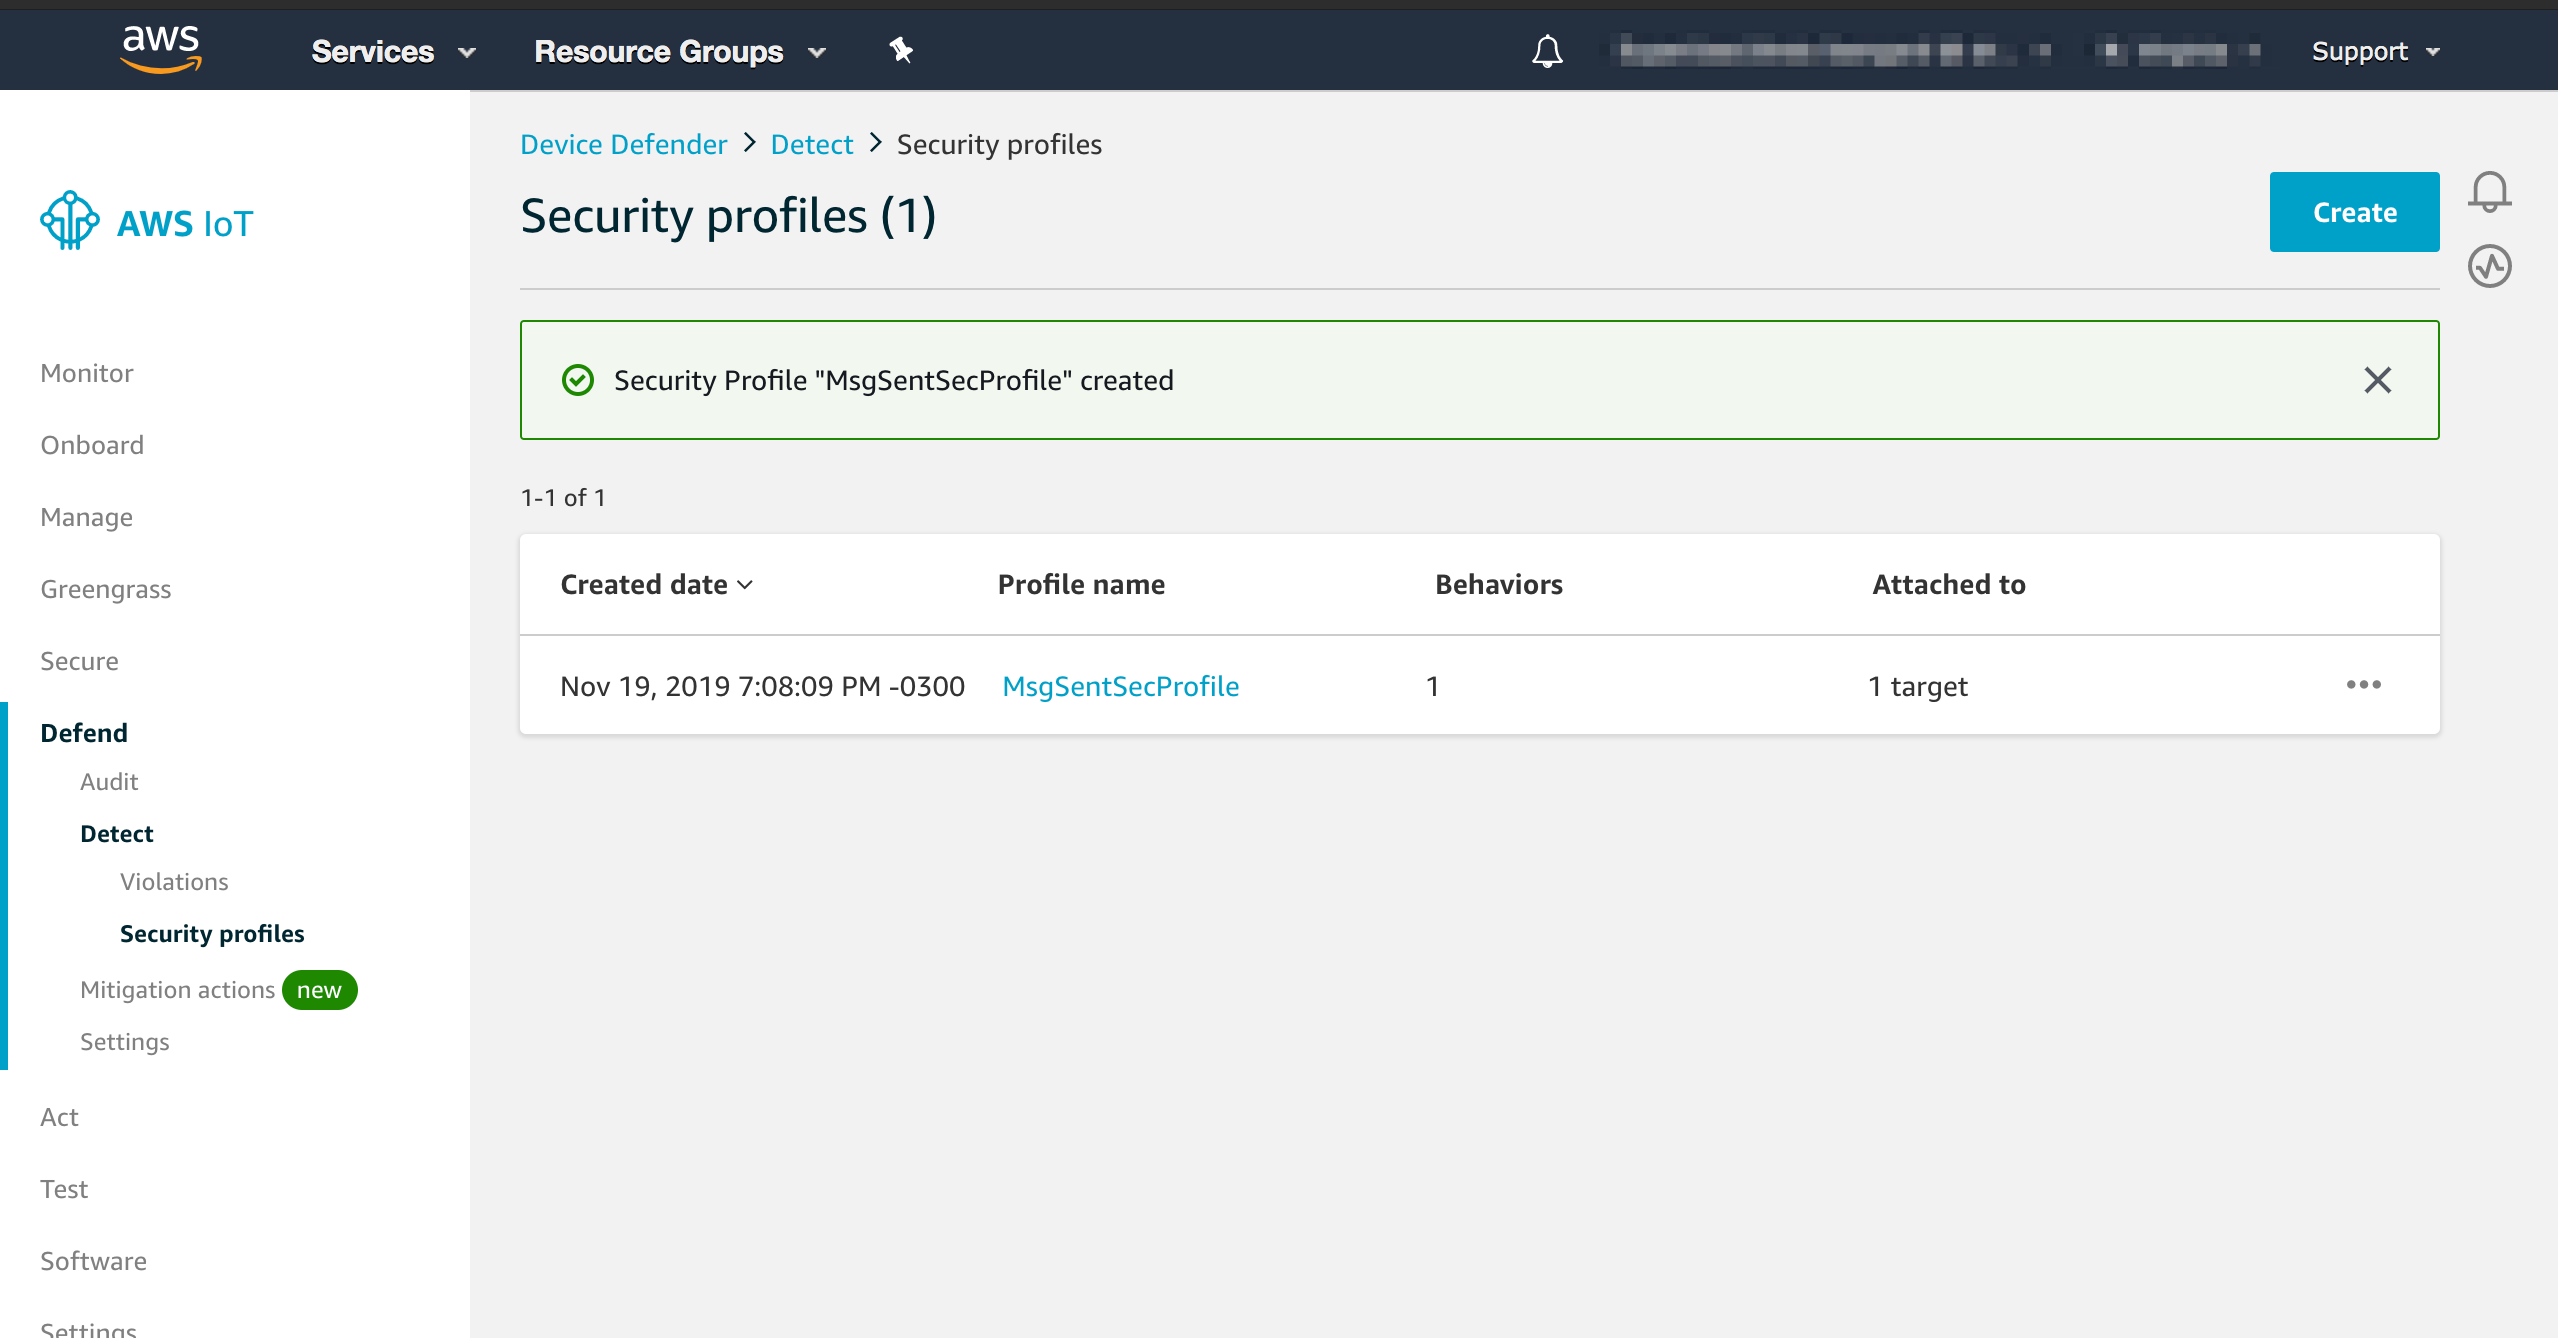
Task: Click the Nov 19, 2019 created date cell
Action: coord(762,686)
